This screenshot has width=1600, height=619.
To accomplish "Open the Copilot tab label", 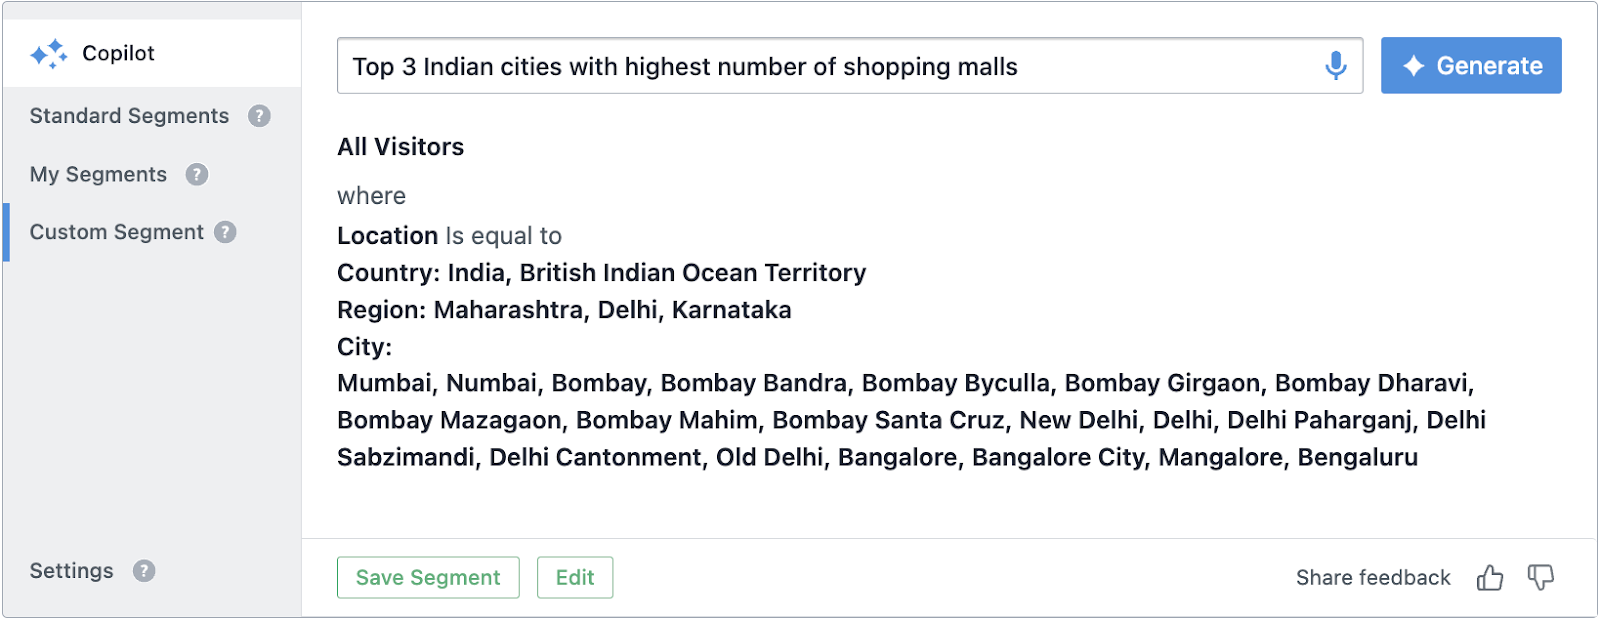I will coord(118,53).
